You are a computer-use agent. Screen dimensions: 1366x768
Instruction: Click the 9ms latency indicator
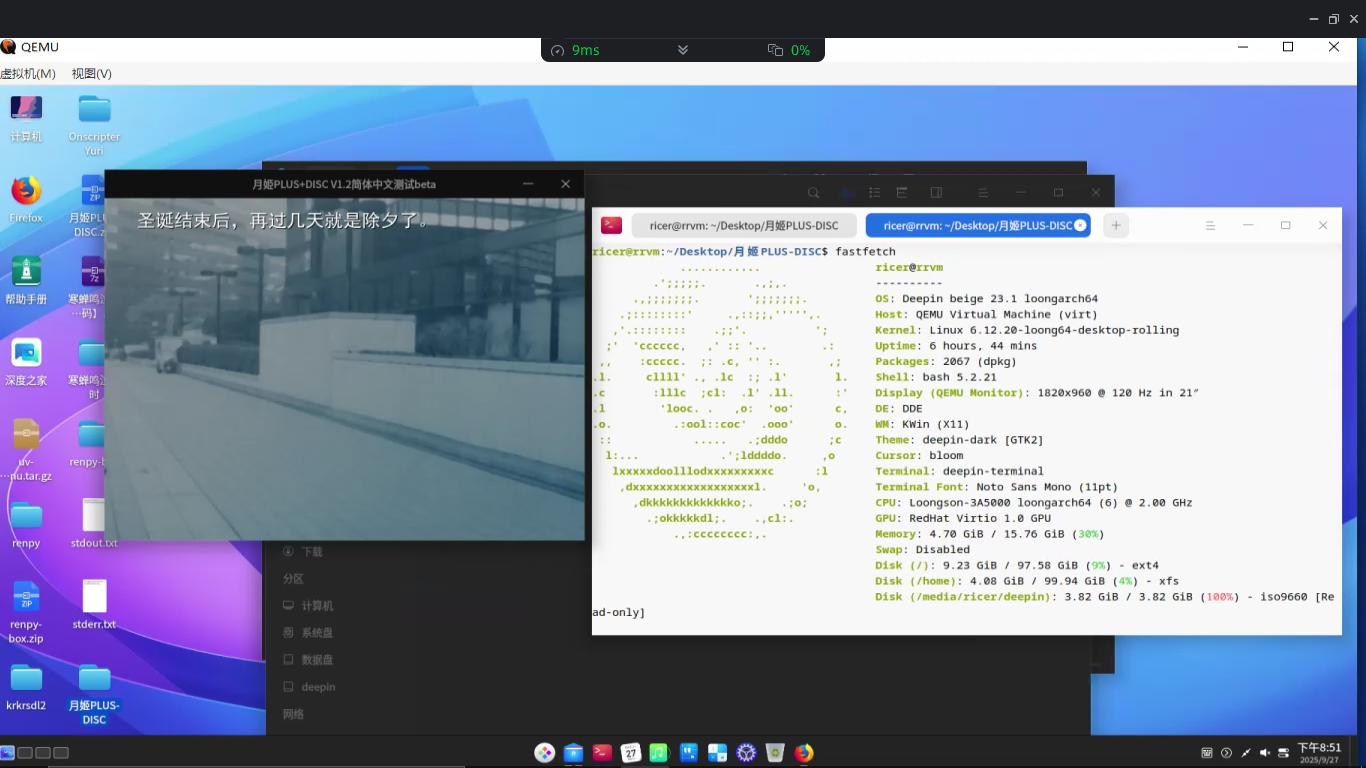click(575, 50)
